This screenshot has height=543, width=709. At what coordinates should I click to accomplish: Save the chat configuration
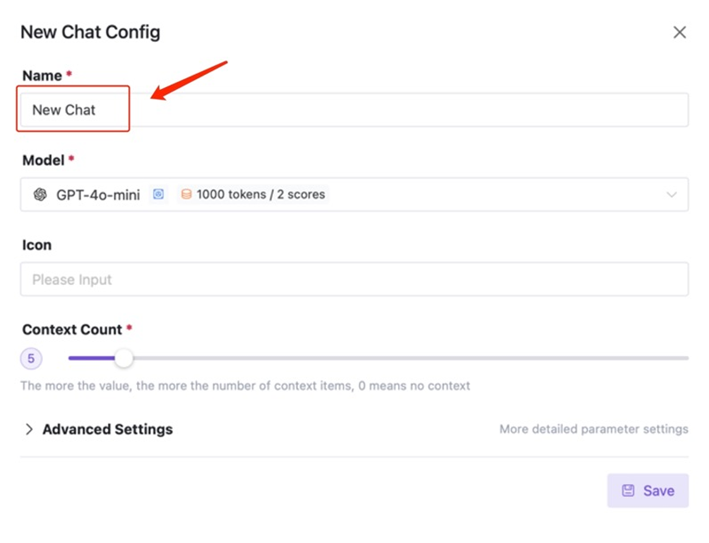648,491
